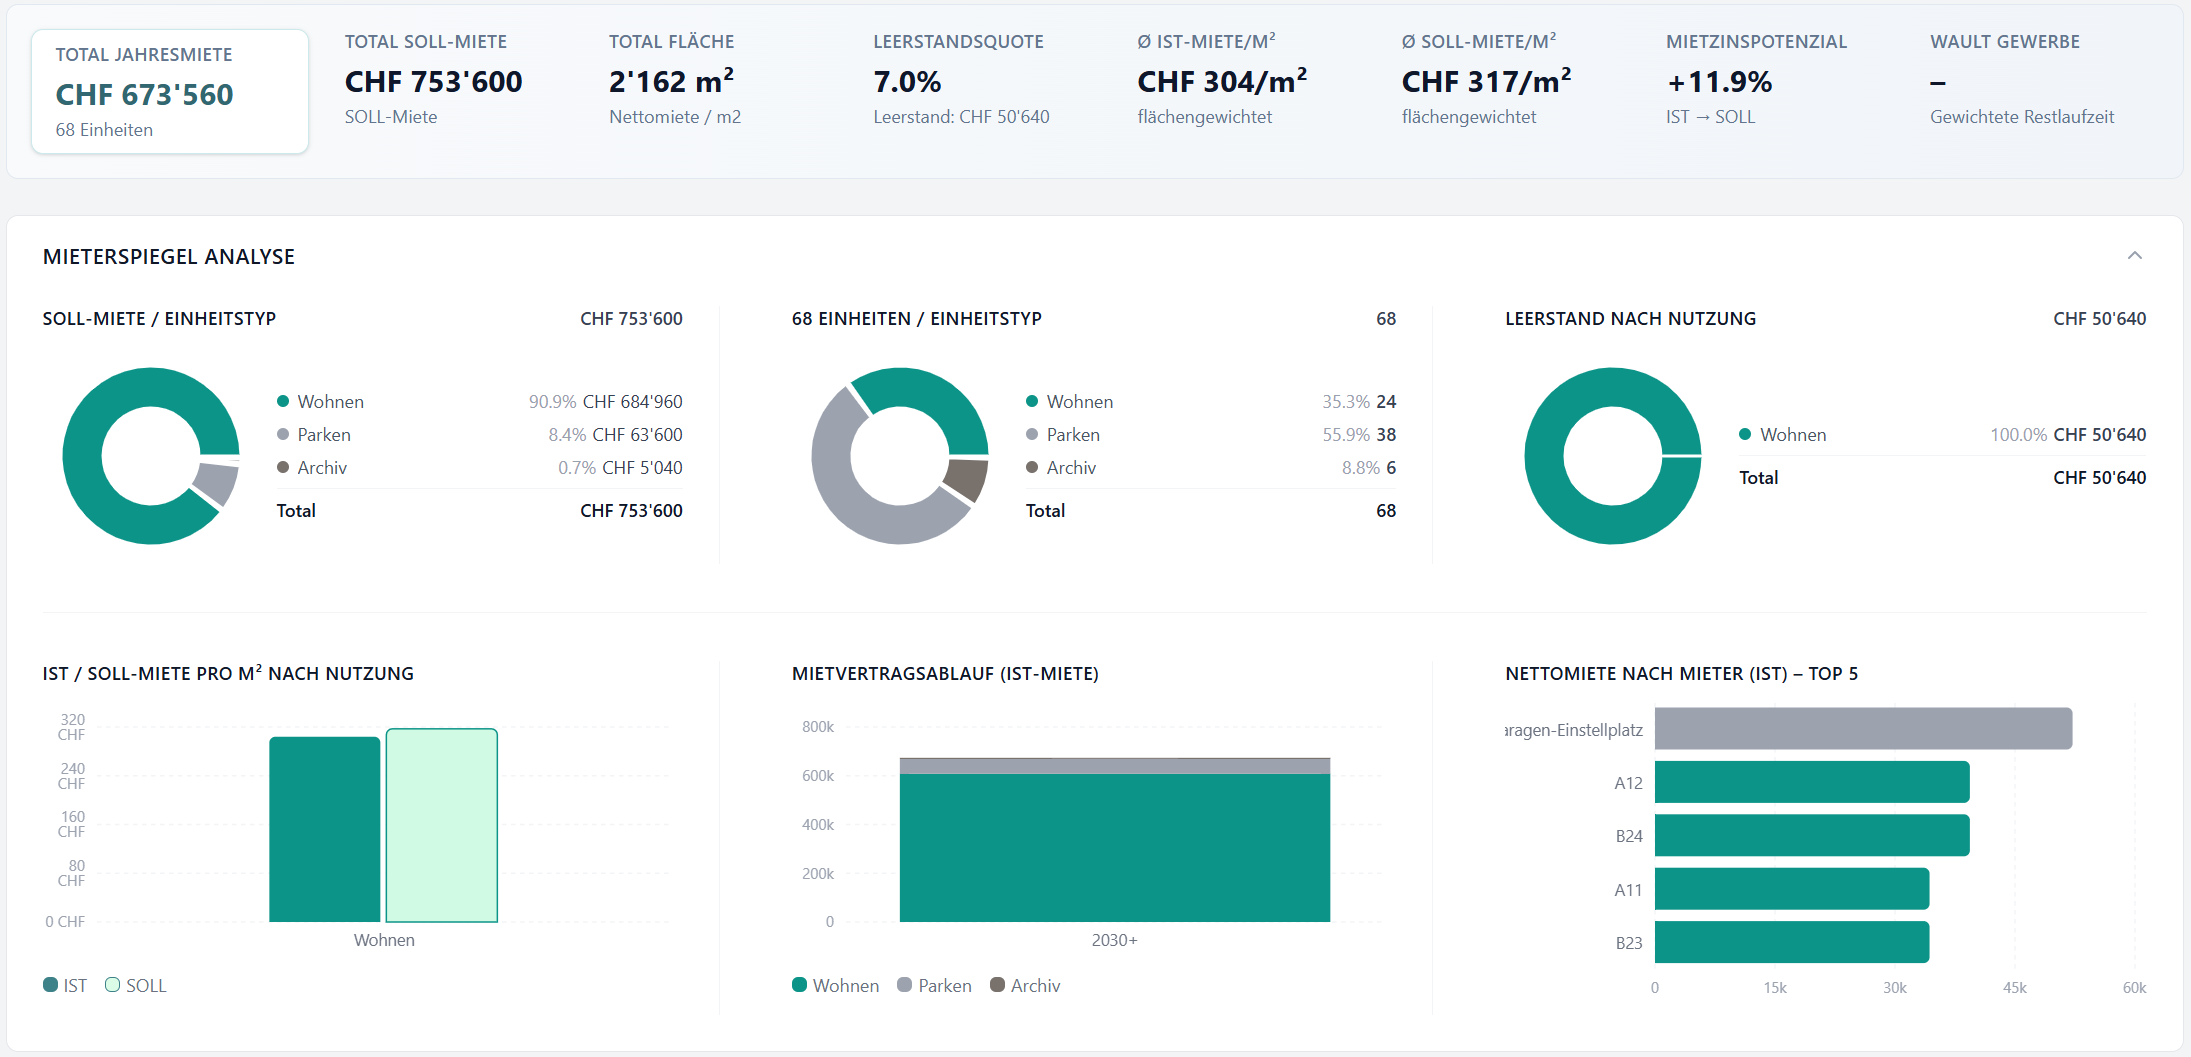Select the A12 tenant bar
This screenshot has width=2191, height=1057.
pos(1812,782)
